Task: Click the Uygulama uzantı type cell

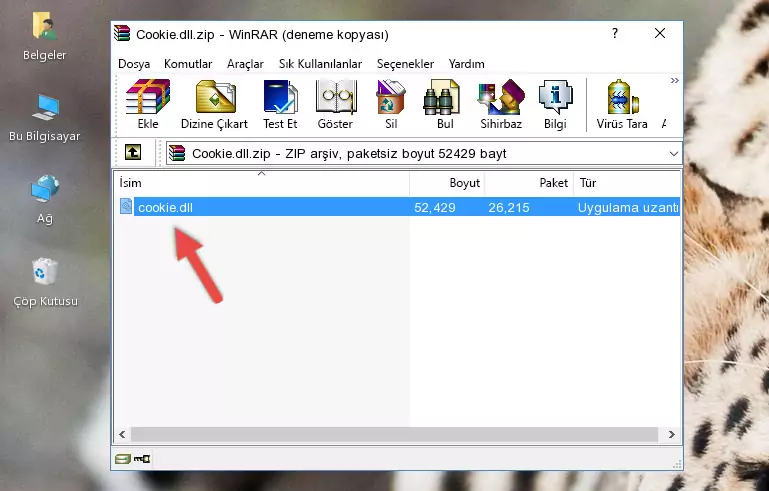Action: (x=628, y=207)
